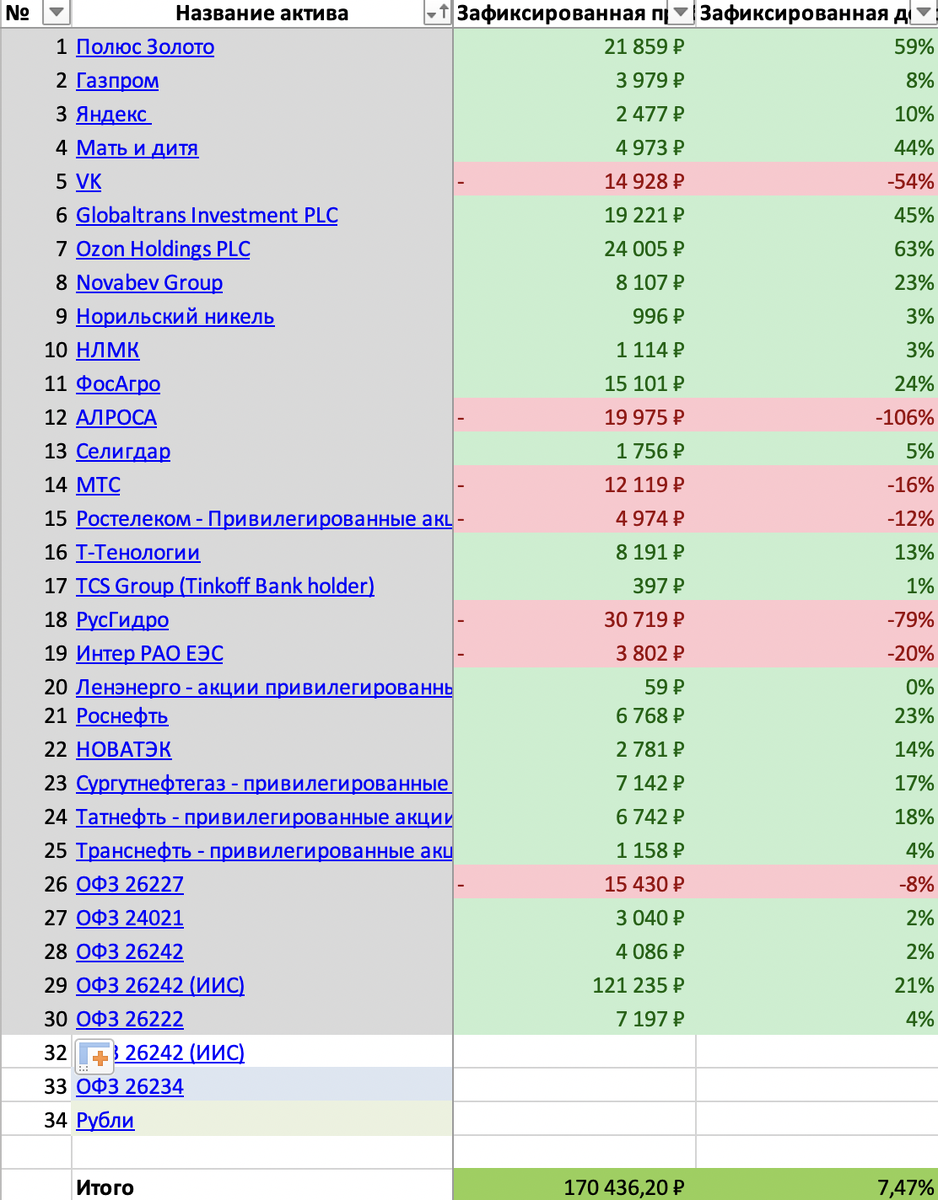Open the НОВАТЭК link

click(124, 750)
